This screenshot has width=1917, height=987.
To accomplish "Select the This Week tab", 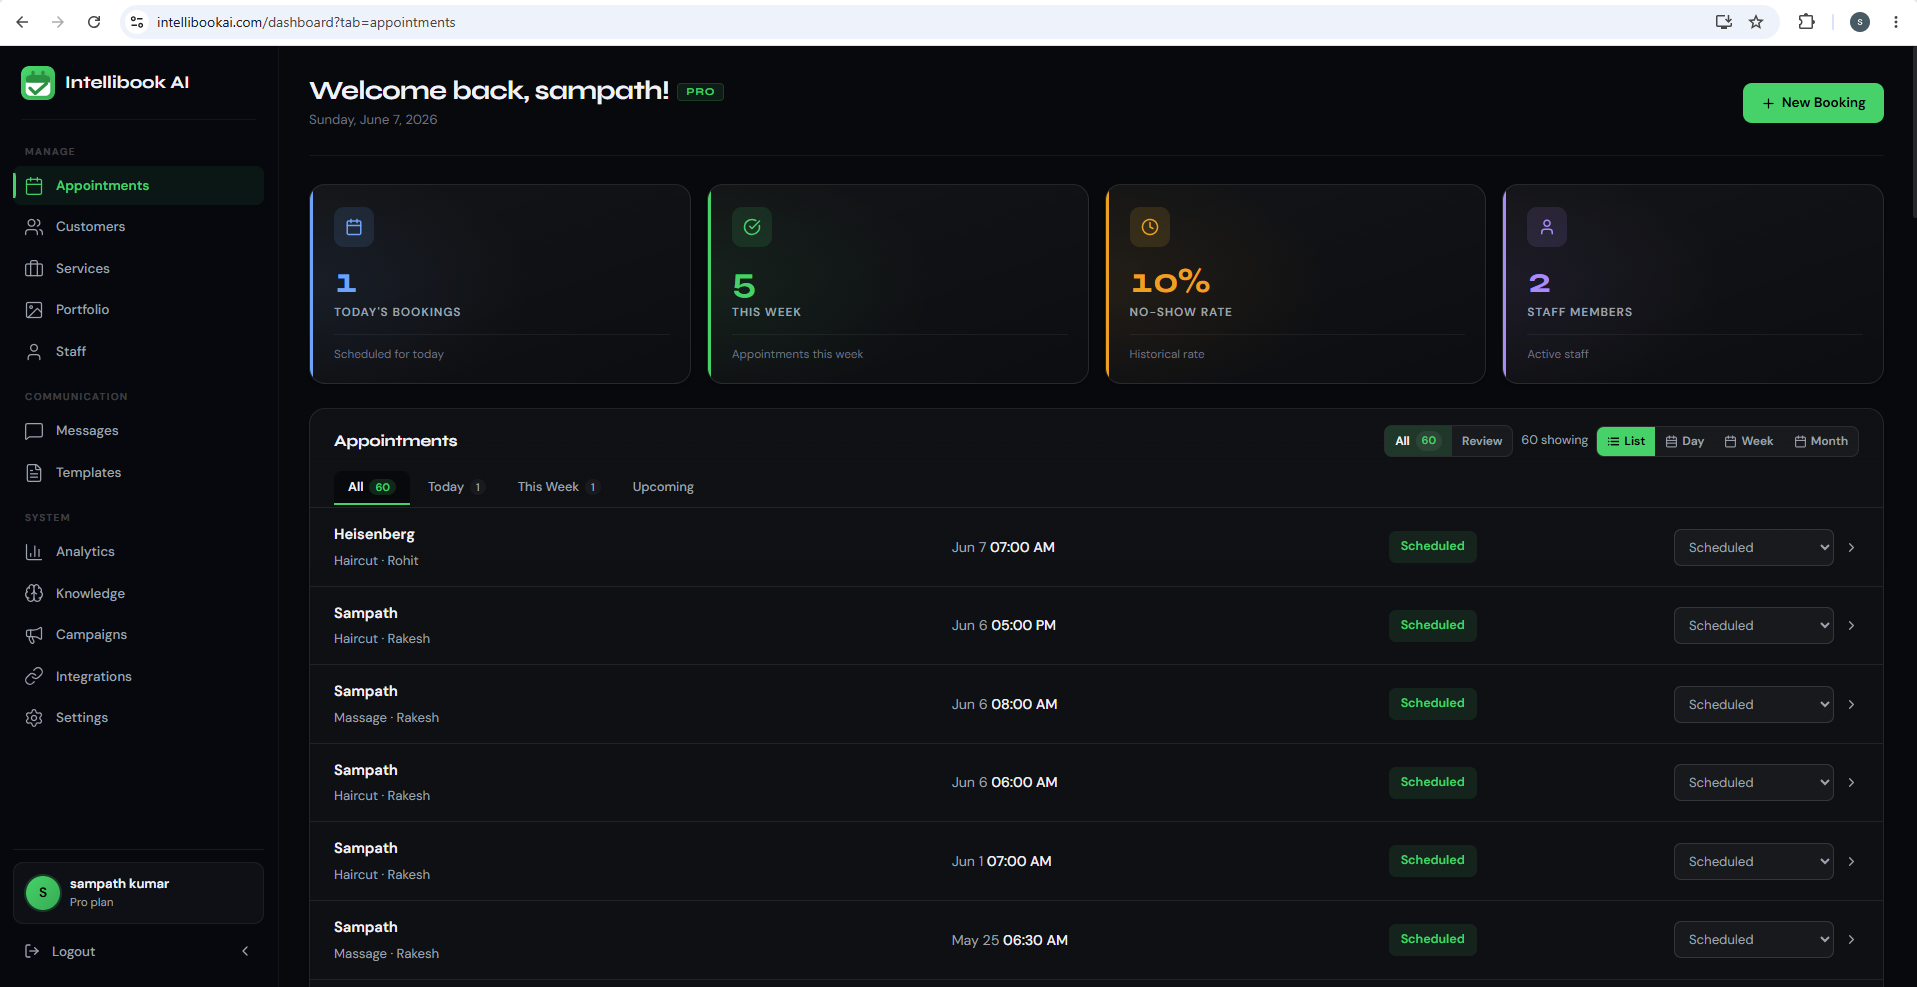I will coord(558,487).
